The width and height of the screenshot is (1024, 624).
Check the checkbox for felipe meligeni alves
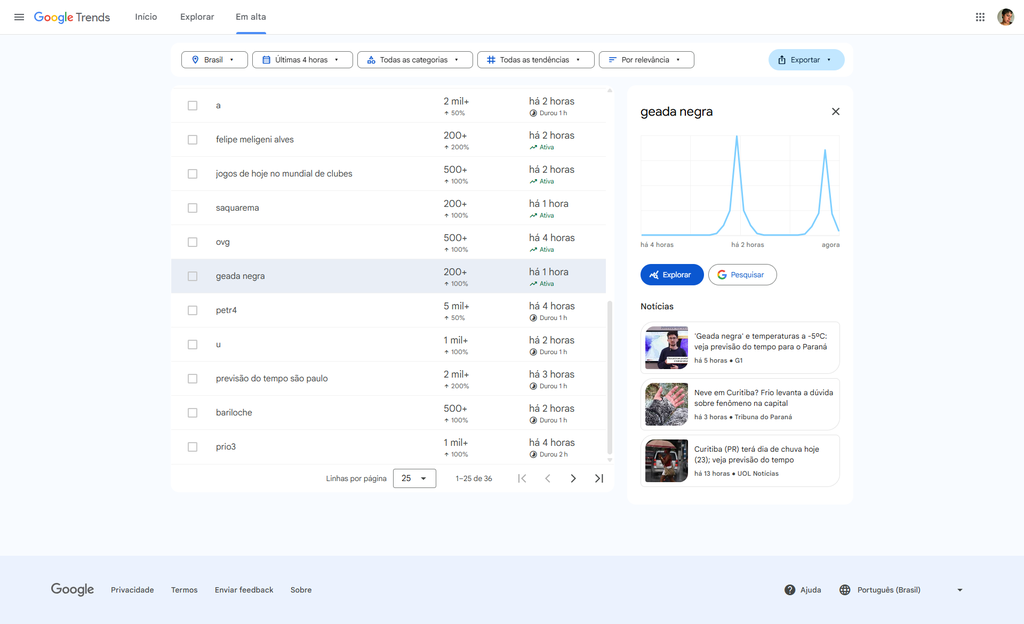click(192, 139)
